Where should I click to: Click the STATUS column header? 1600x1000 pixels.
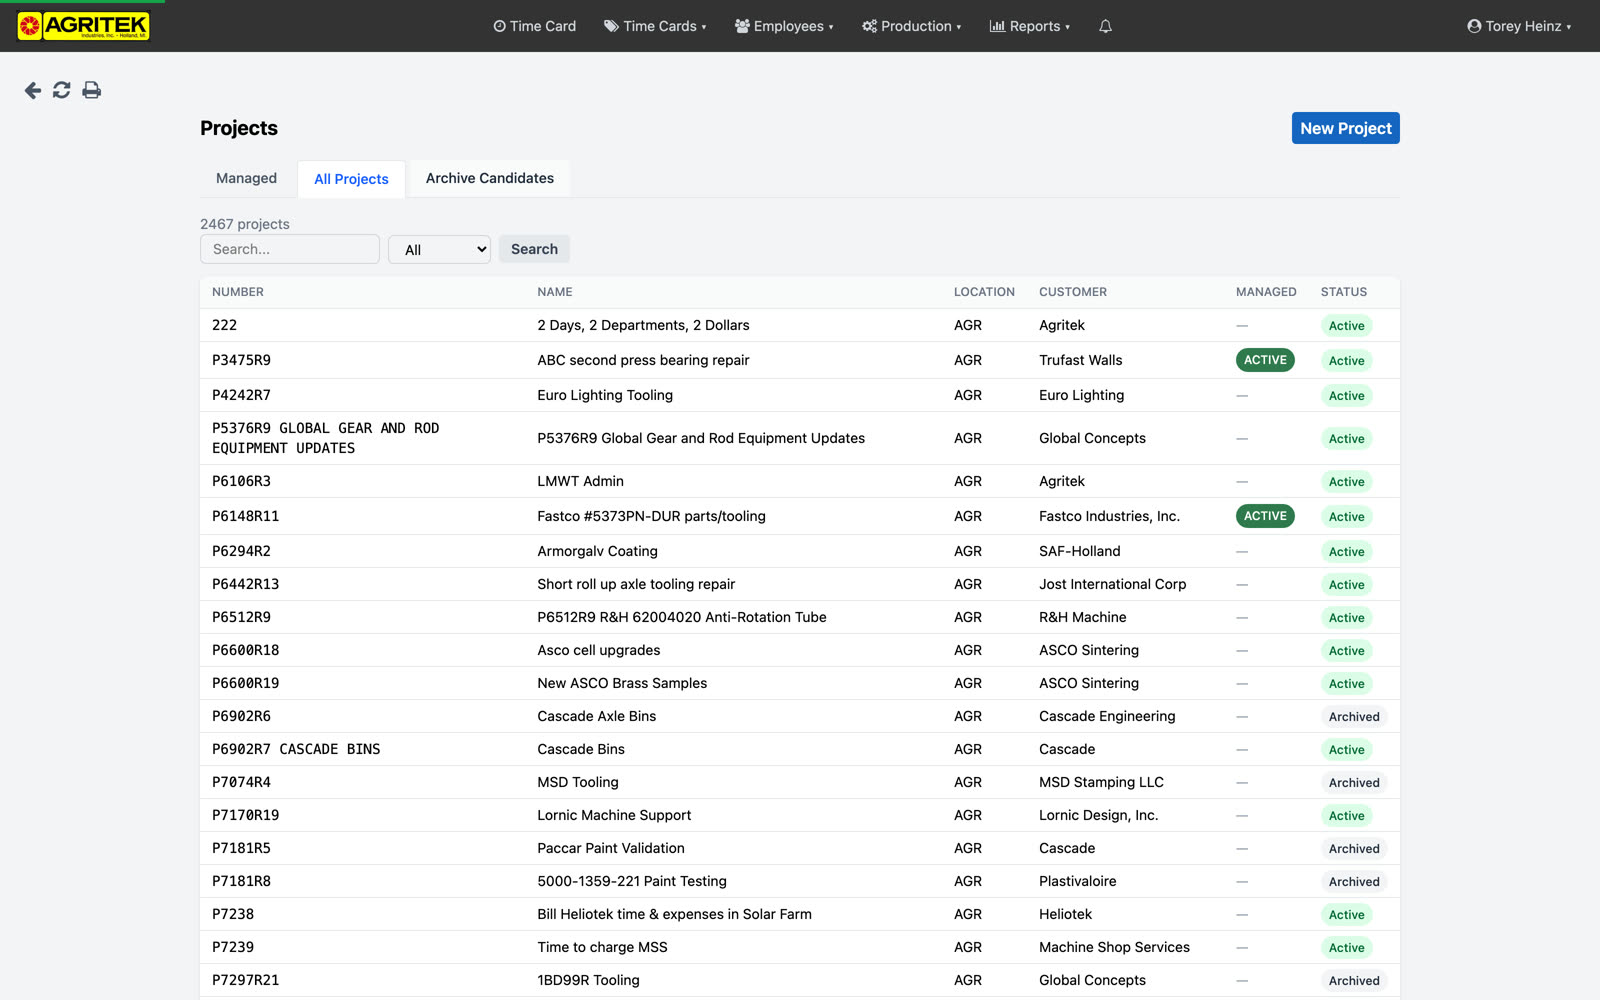point(1344,292)
